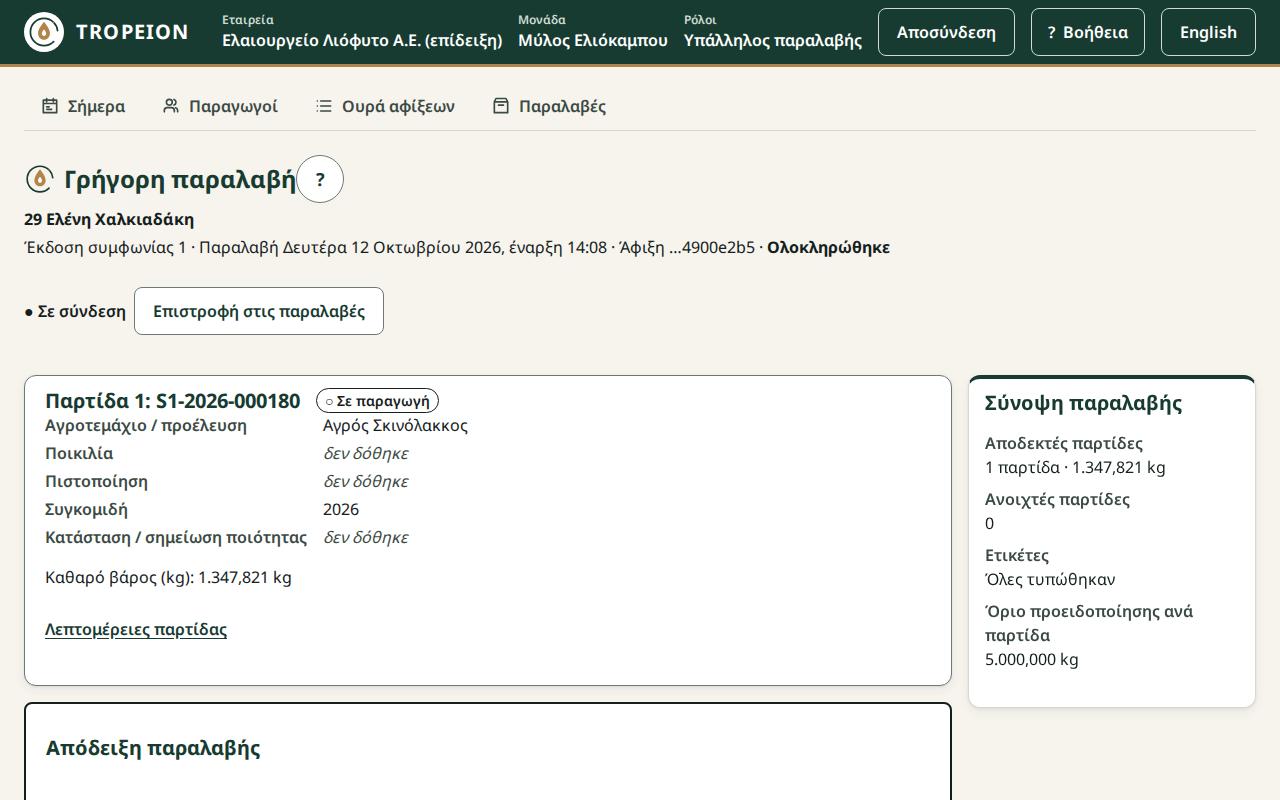Click the Όλες τυπώθηκαν labels status
Viewport: 1280px width, 800px height.
tap(1050, 579)
